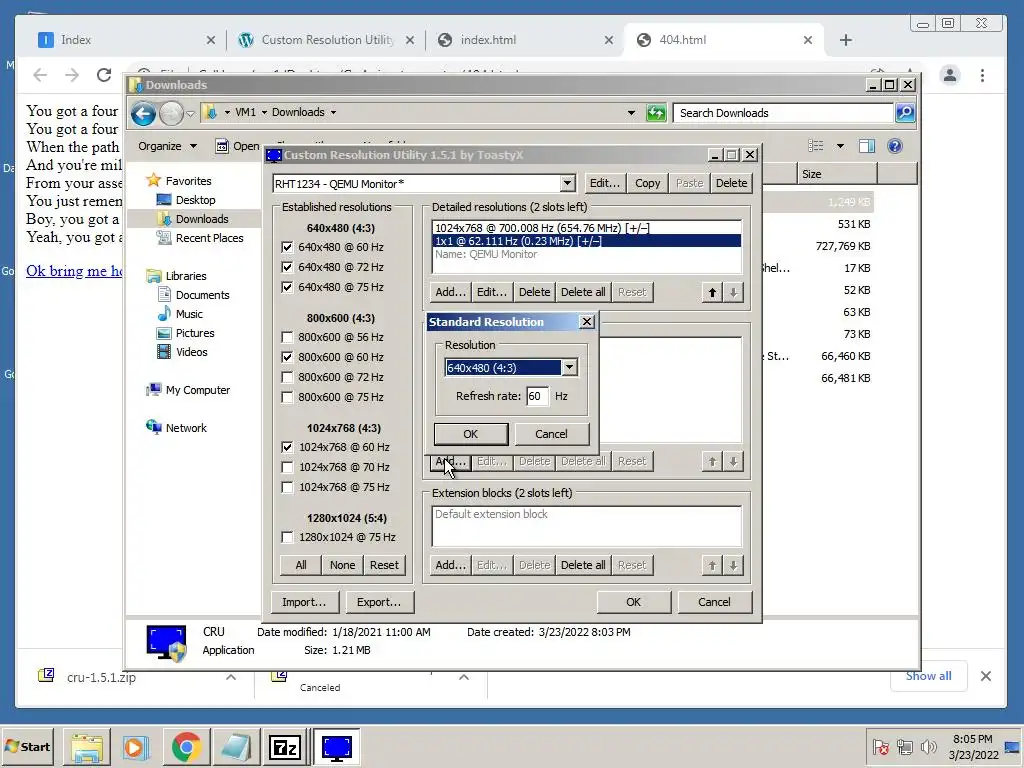Uncheck 1024x768 @ 60 Hz resolution
The image size is (1024, 768).
tap(287, 447)
